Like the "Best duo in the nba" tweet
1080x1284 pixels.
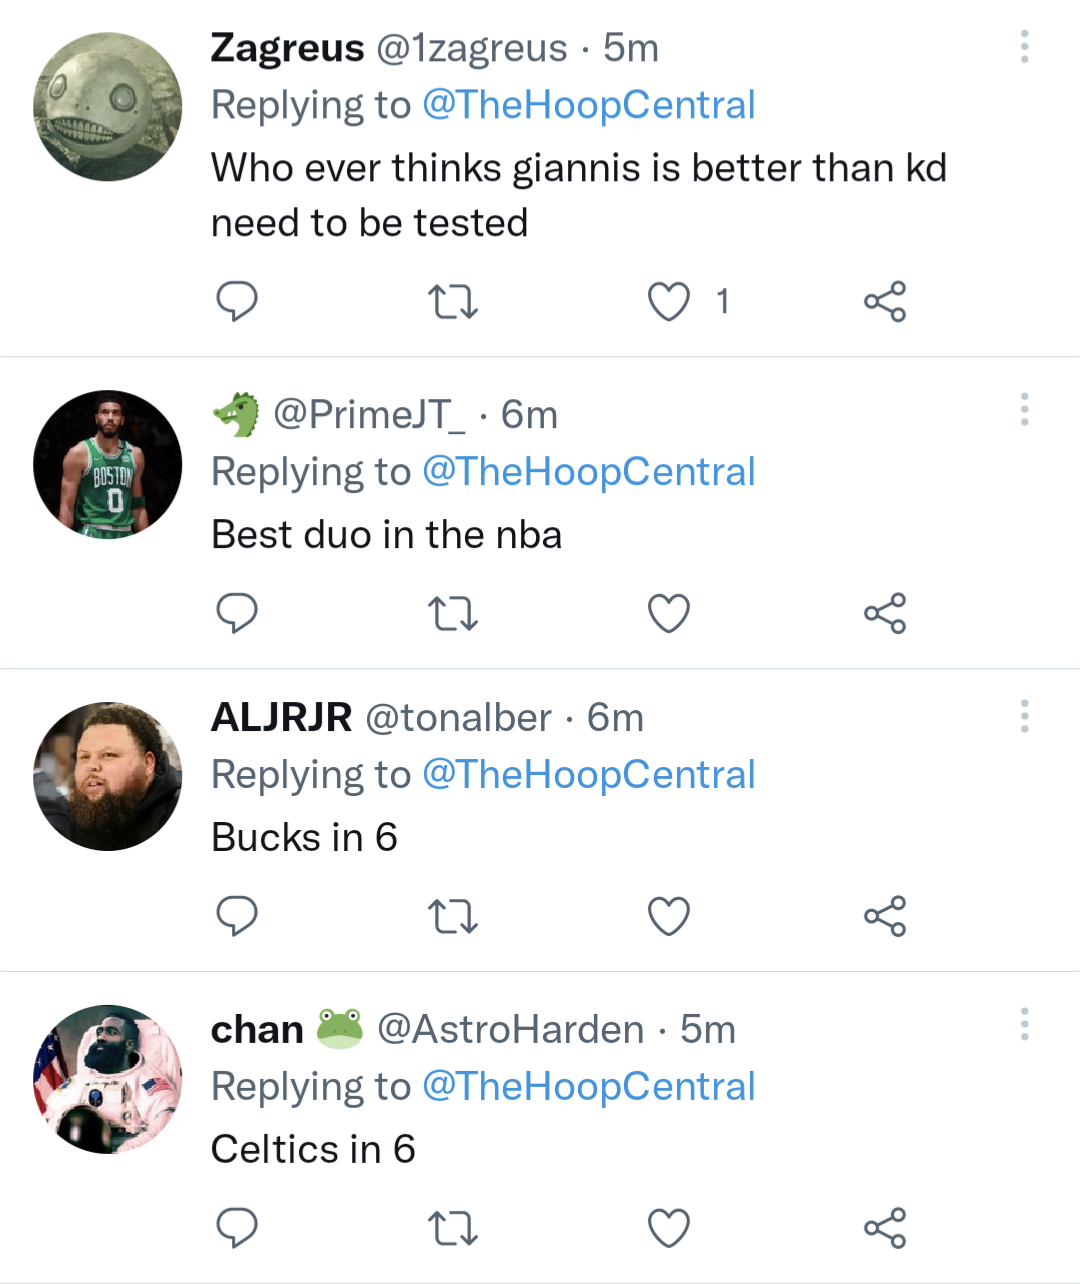(669, 613)
